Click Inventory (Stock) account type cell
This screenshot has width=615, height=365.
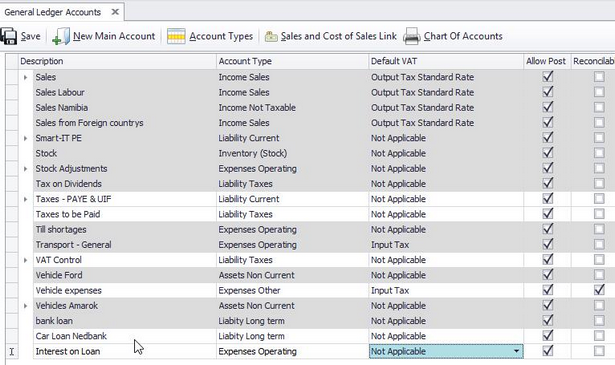[292, 153]
